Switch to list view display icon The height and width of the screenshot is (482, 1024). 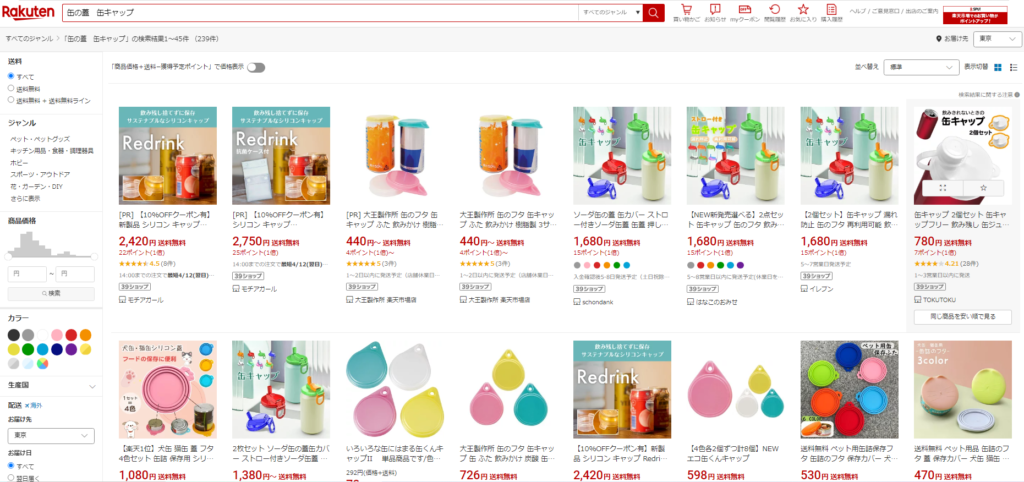tap(1014, 67)
